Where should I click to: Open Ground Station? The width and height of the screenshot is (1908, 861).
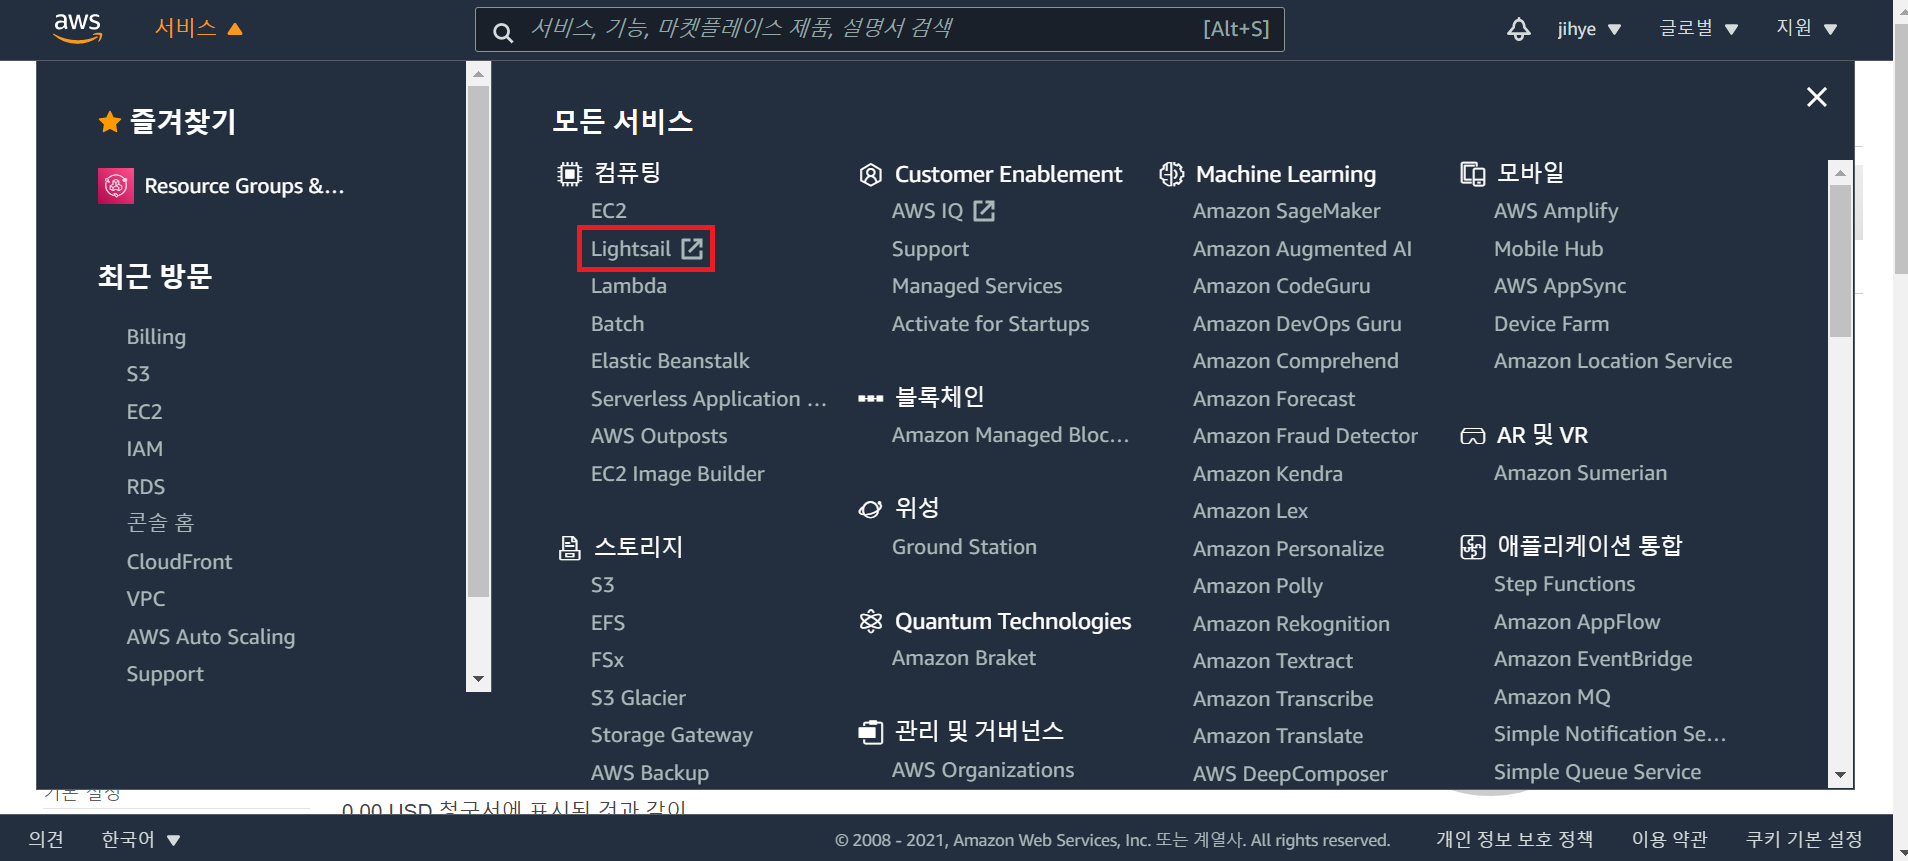point(964,547)
